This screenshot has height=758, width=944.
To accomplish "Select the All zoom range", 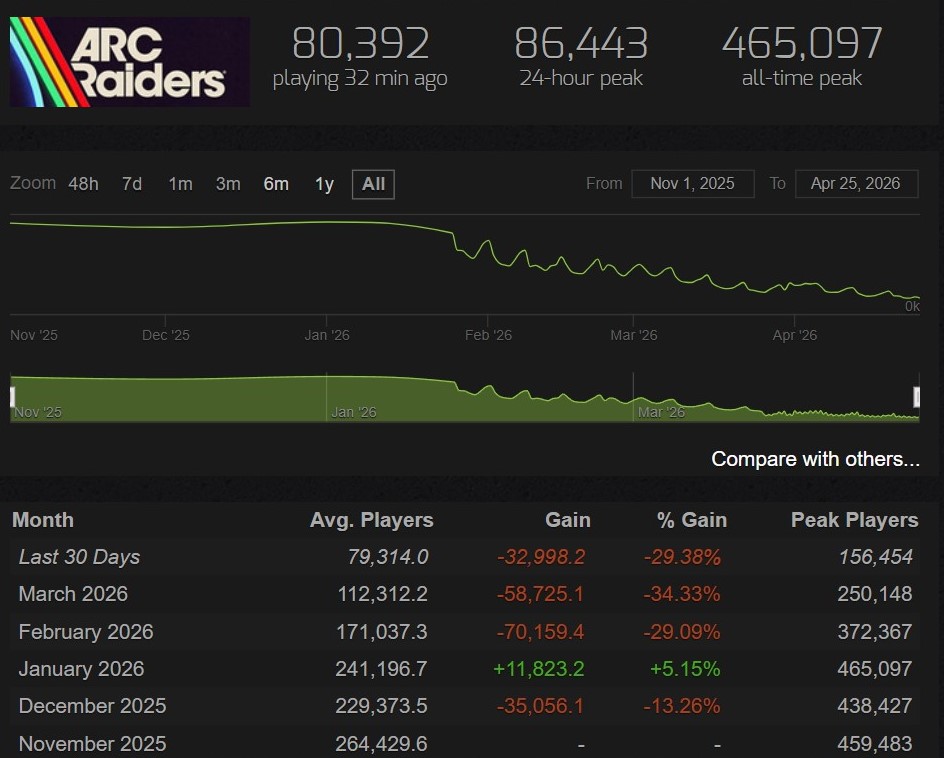I will pos(373,184).
